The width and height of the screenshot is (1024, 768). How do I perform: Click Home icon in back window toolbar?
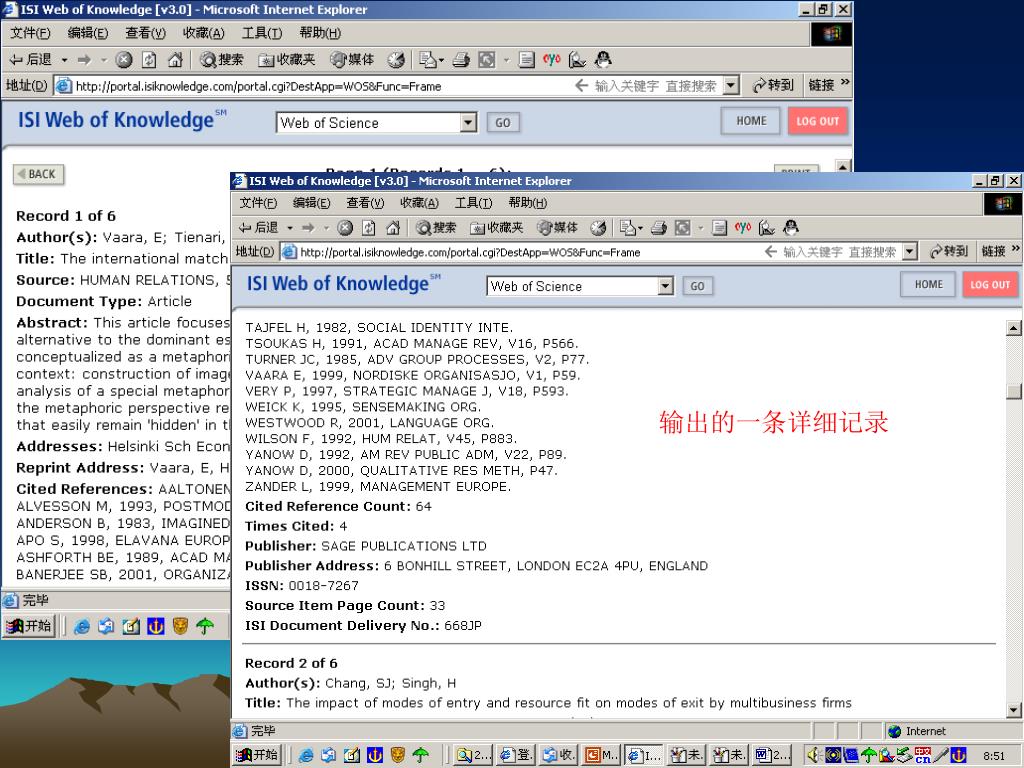pos(174,60)
